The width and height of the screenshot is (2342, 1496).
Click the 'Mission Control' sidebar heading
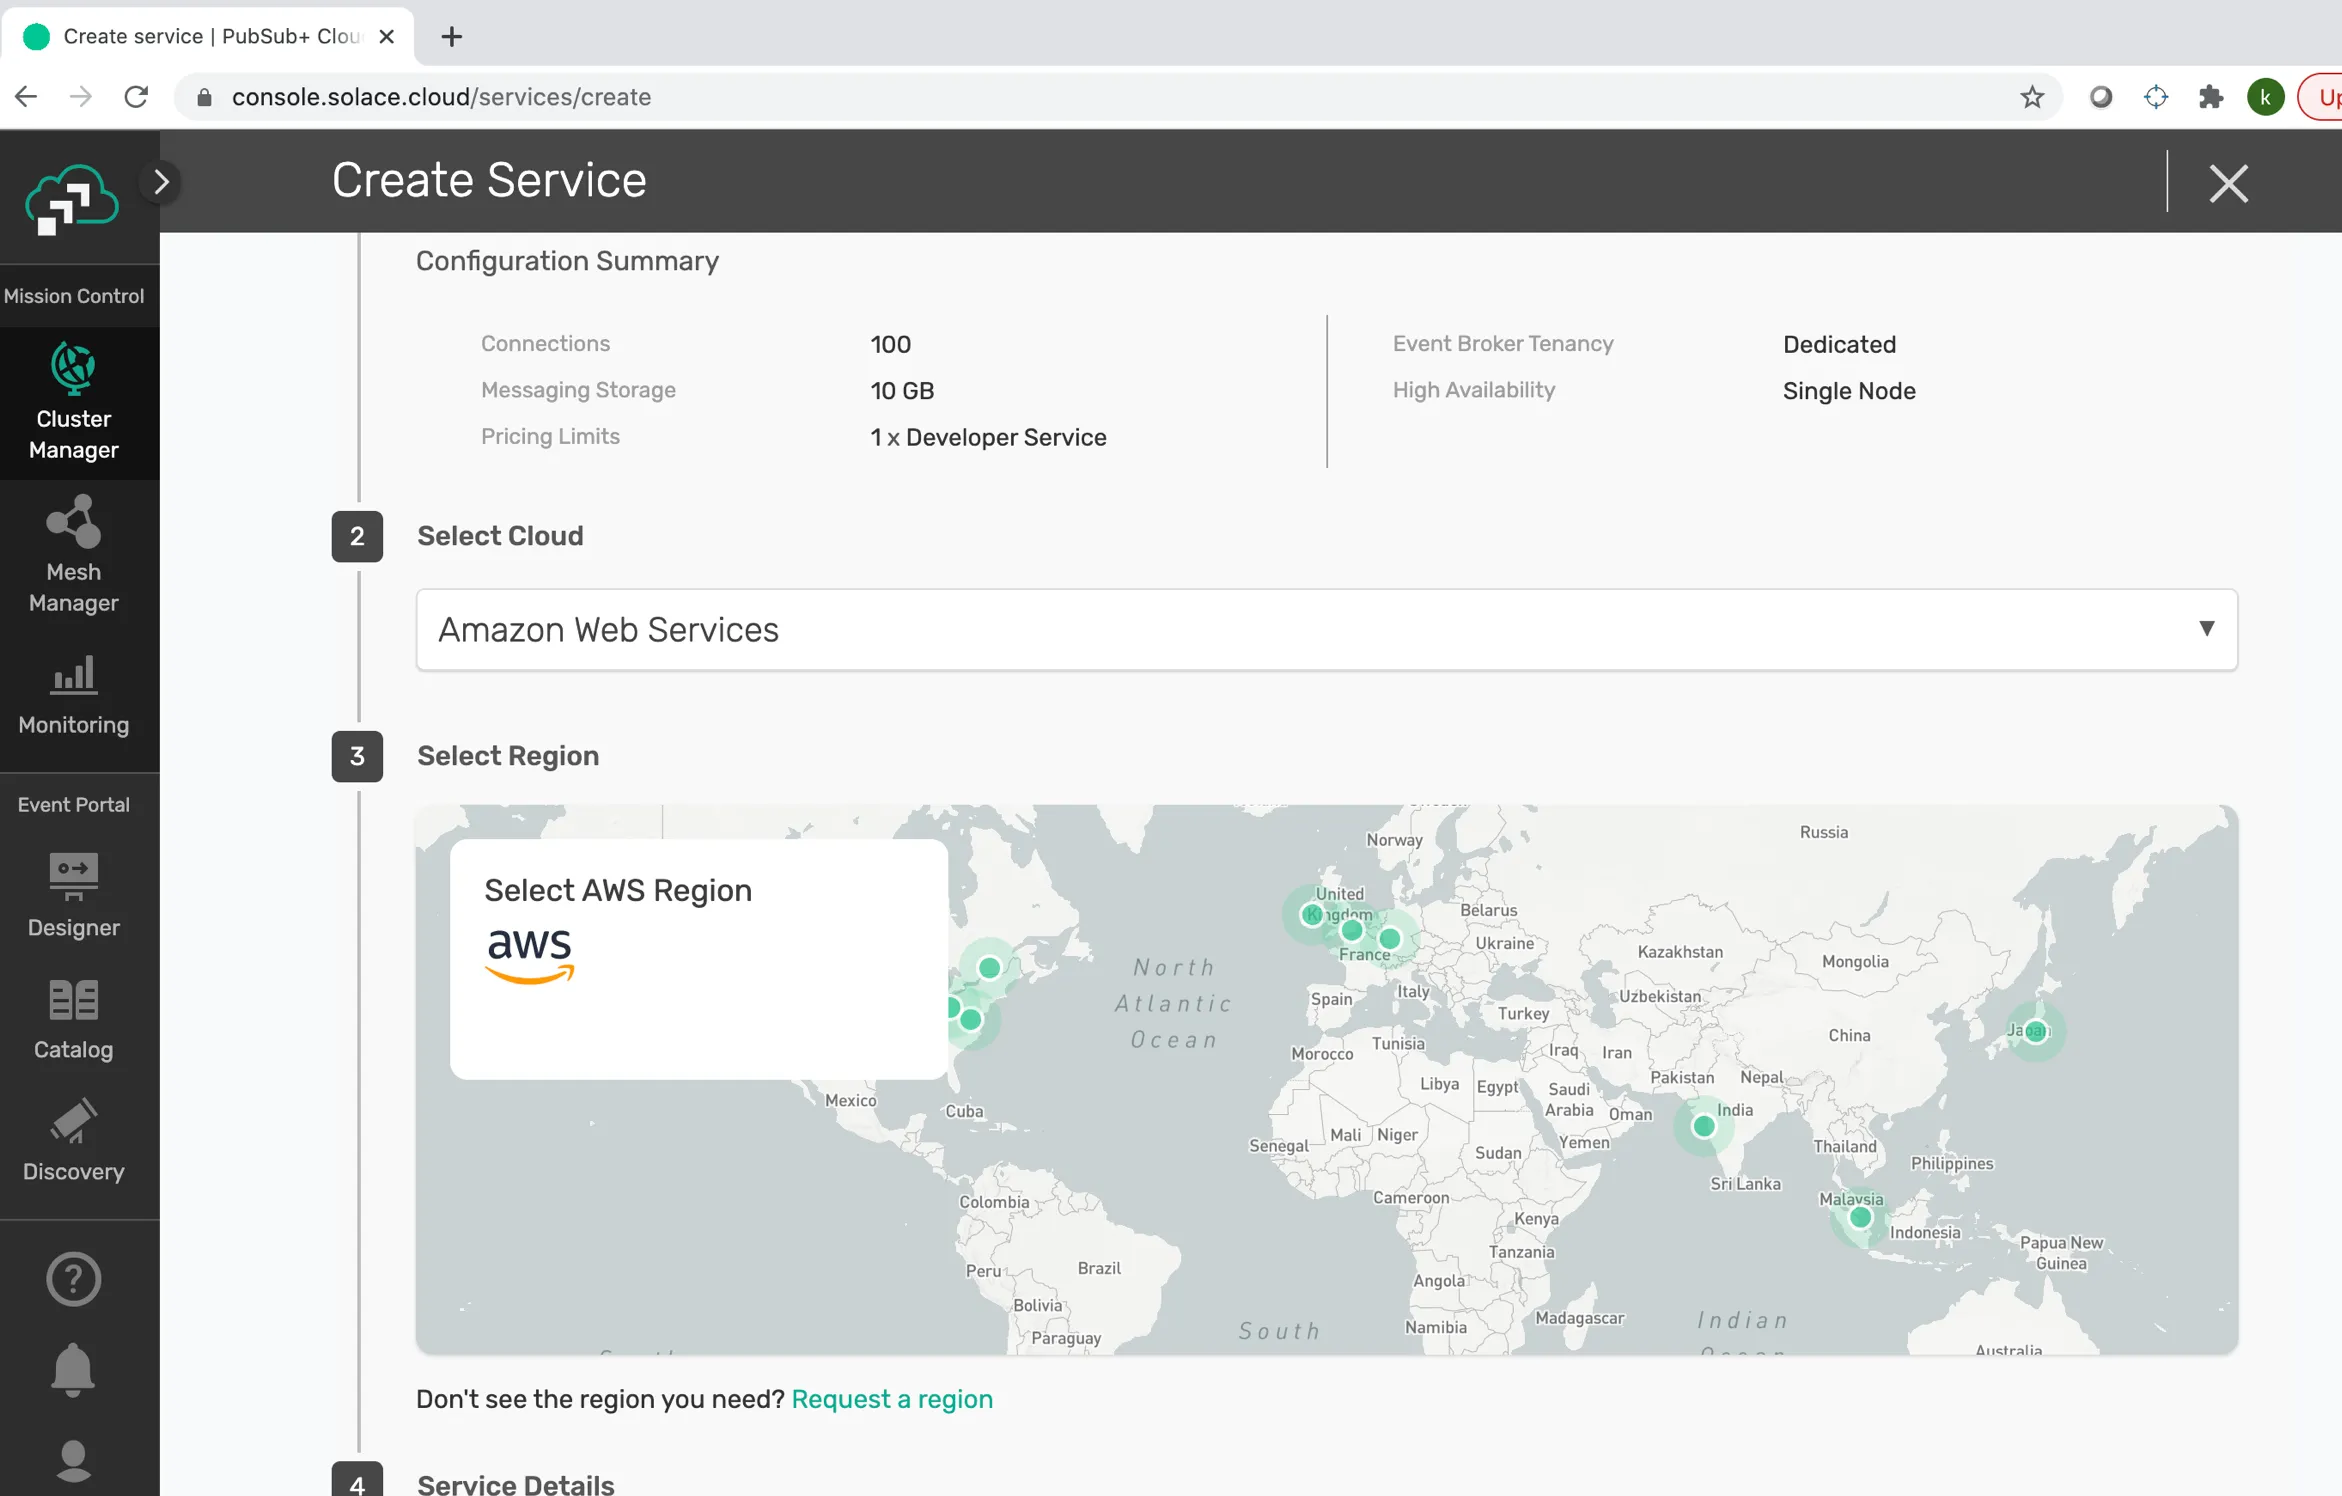pos(74,296)
